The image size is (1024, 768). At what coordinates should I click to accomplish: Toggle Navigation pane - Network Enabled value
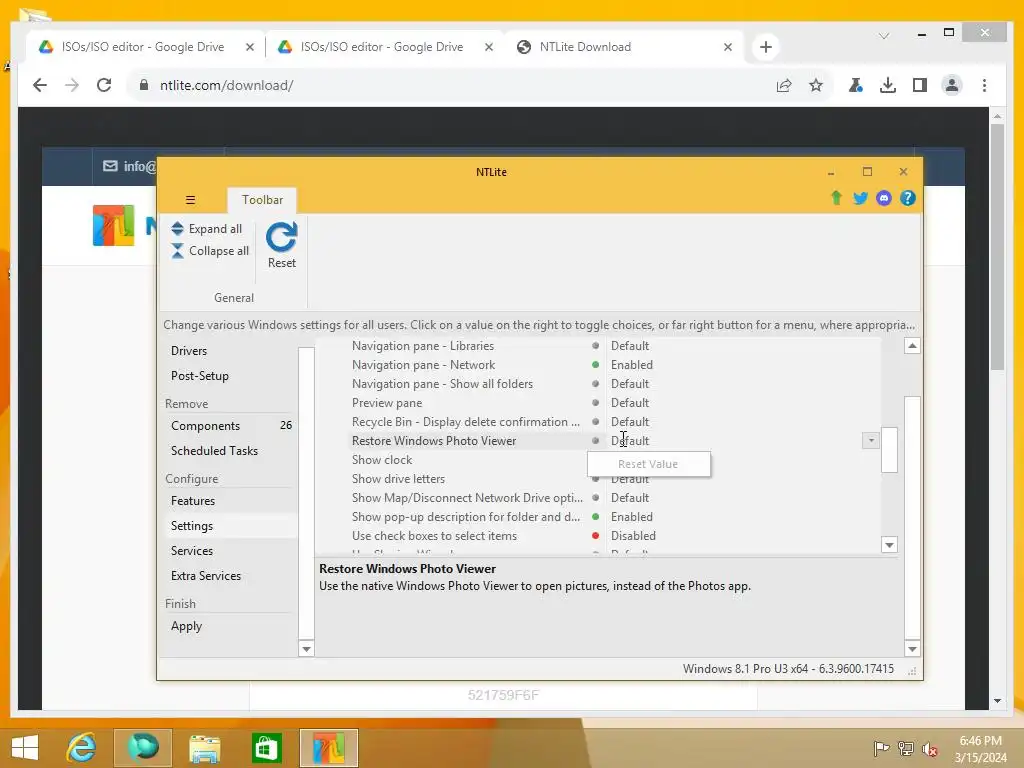point(632,364)
